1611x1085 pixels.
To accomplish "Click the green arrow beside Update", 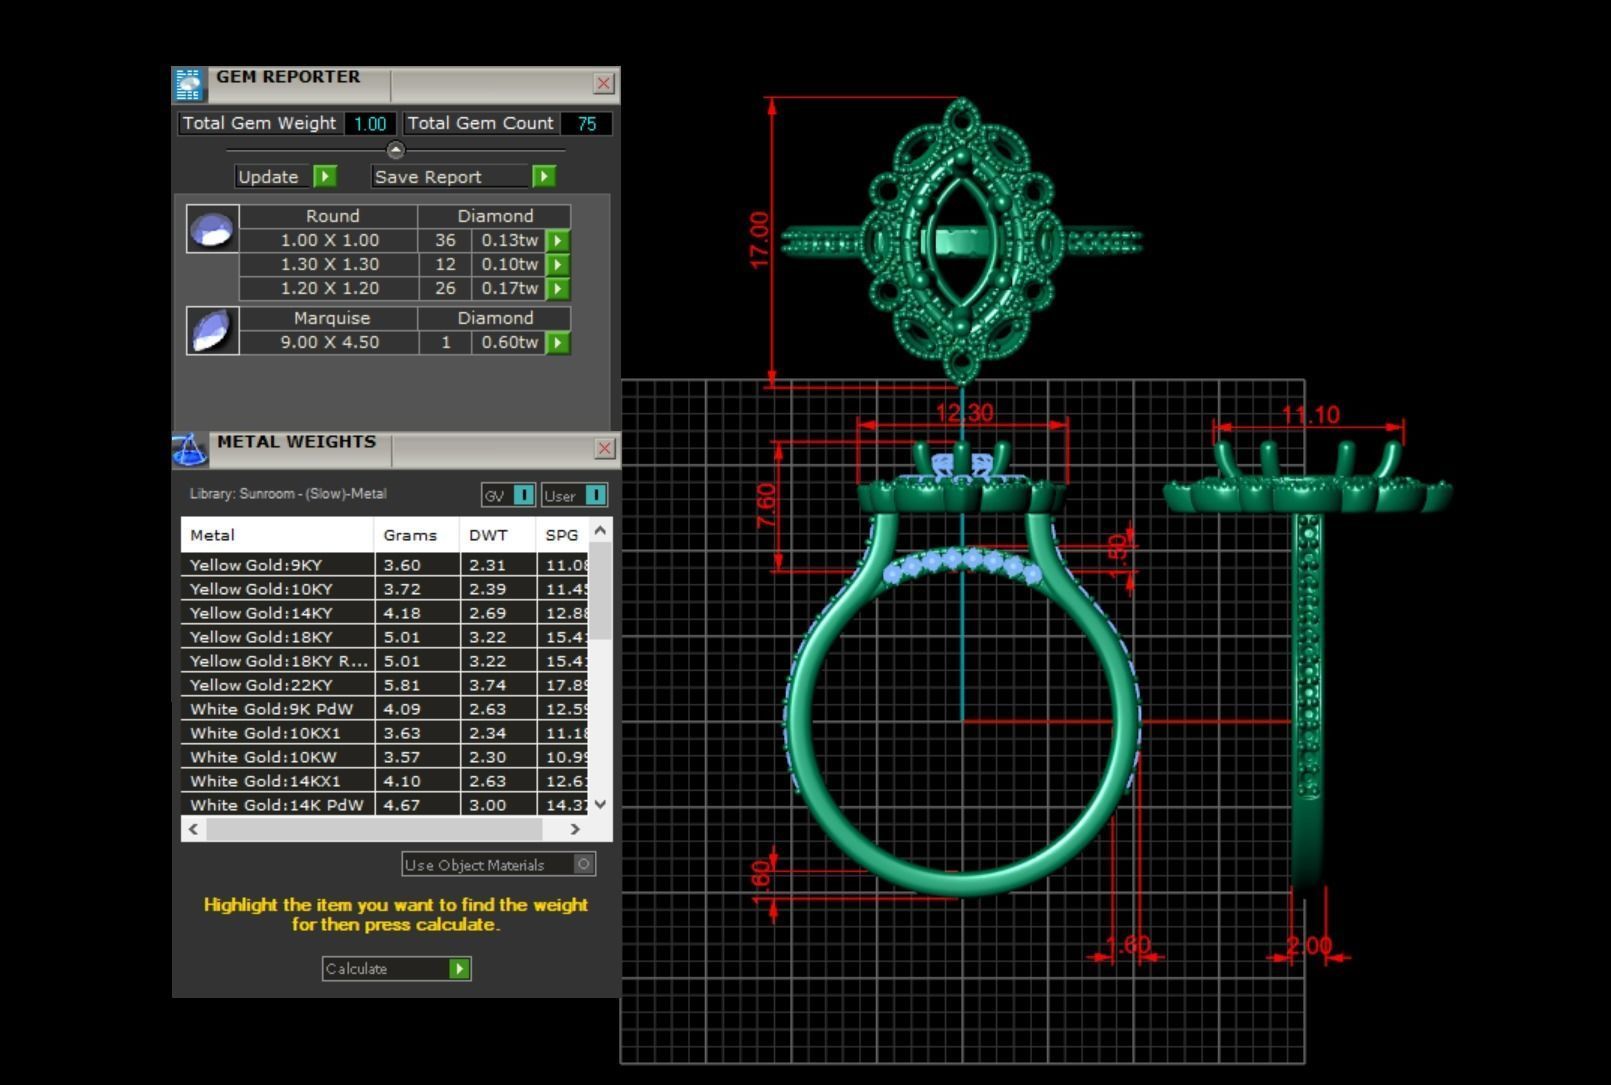I will click(325, 176).
